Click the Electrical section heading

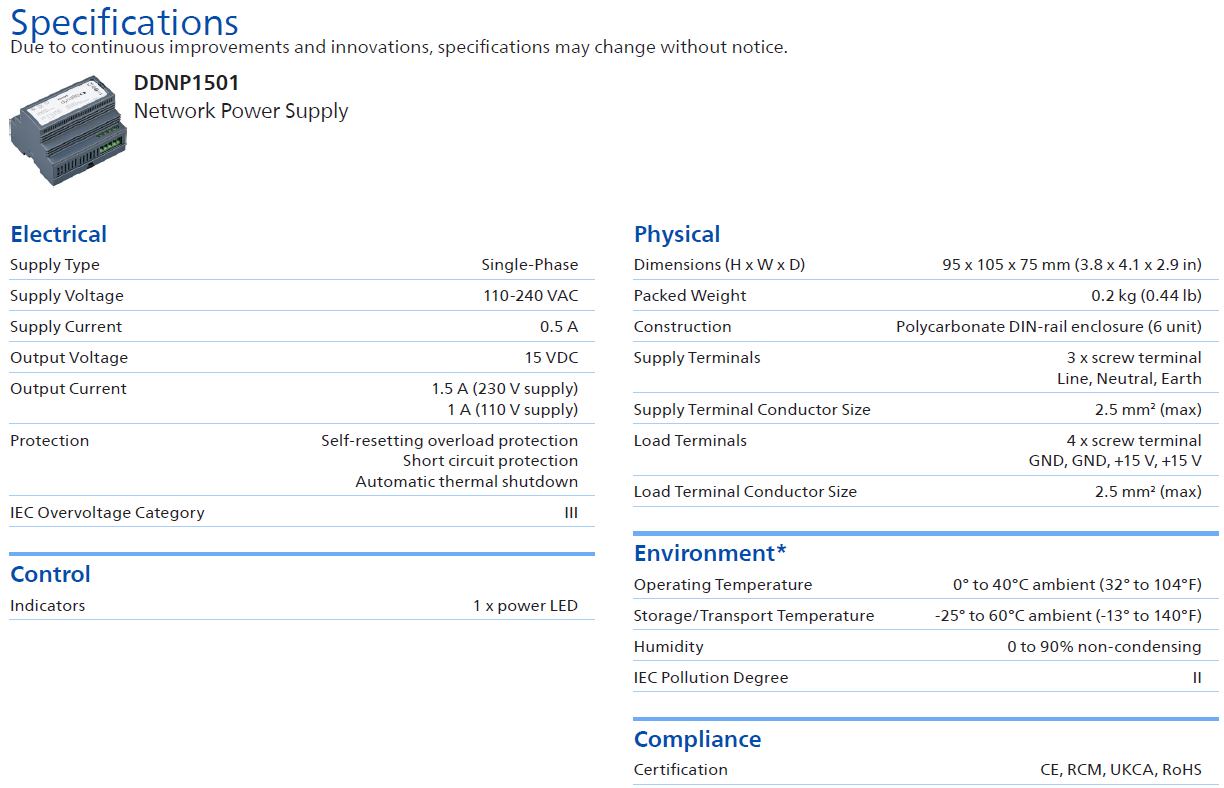[x=58, y=234]
